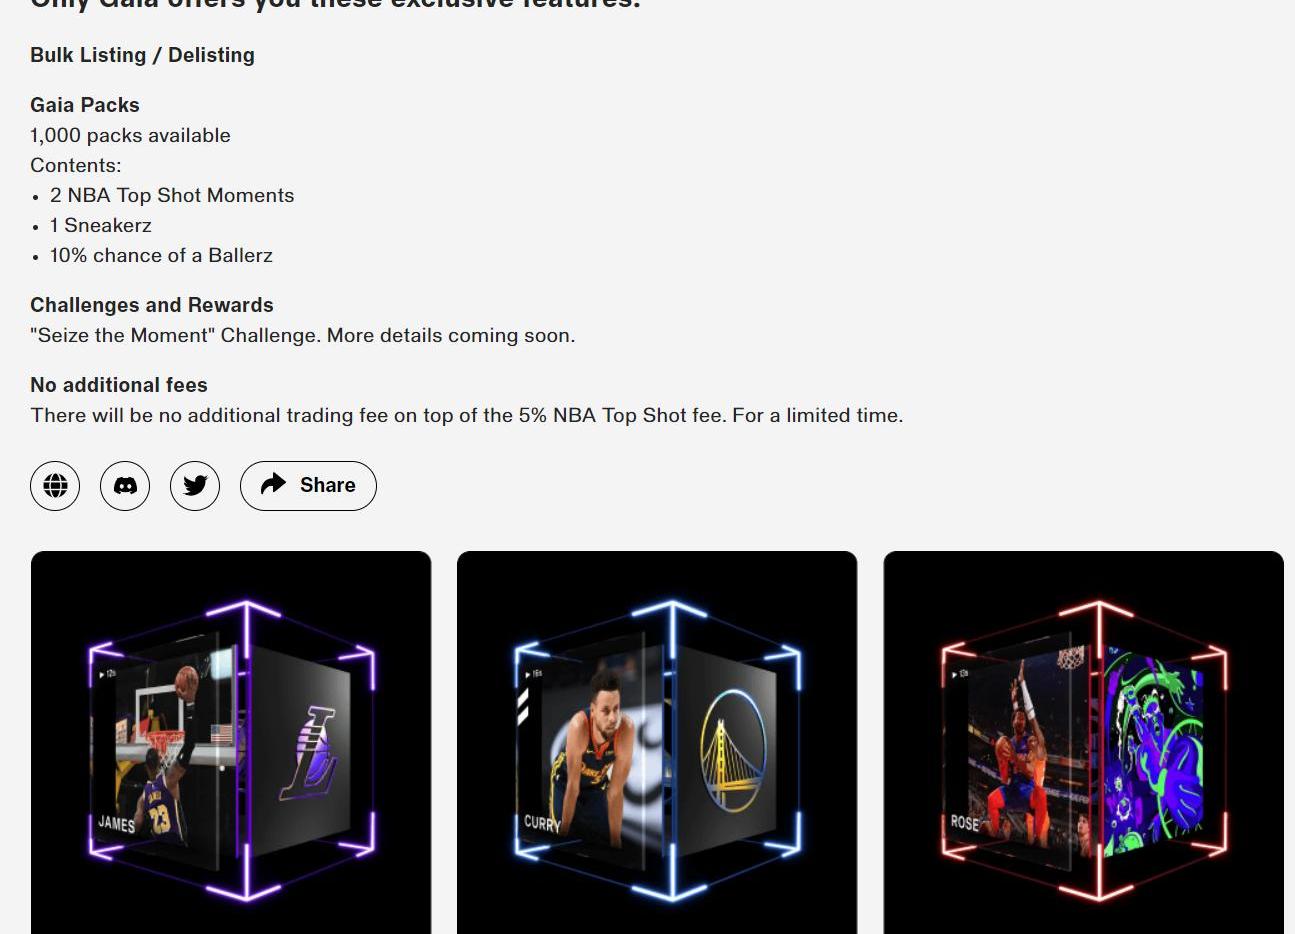Open the Discord icon link
Screen dimensions: 1295x934
pos(125,486)
